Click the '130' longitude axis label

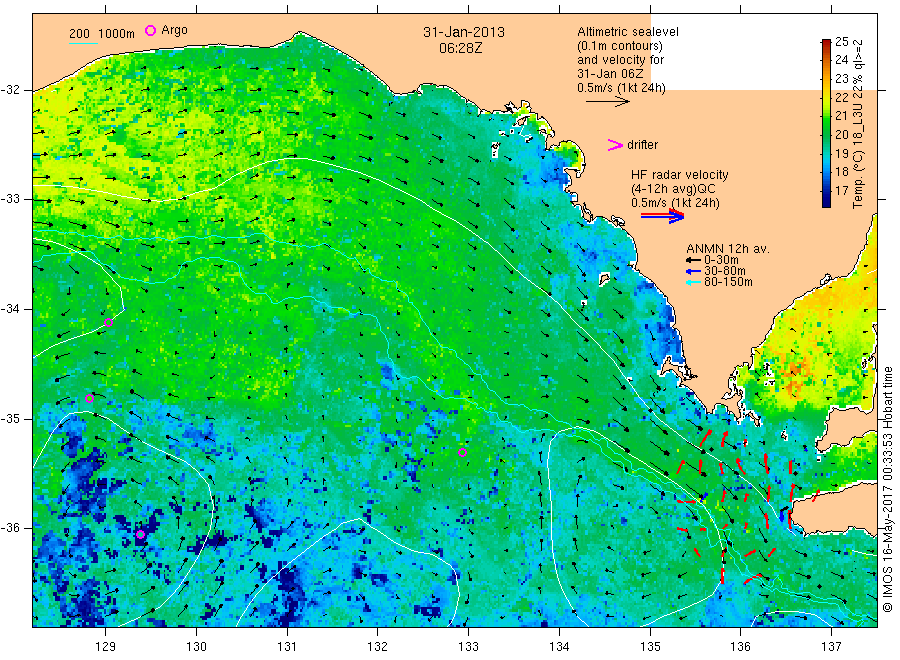(x=196, y=647)
